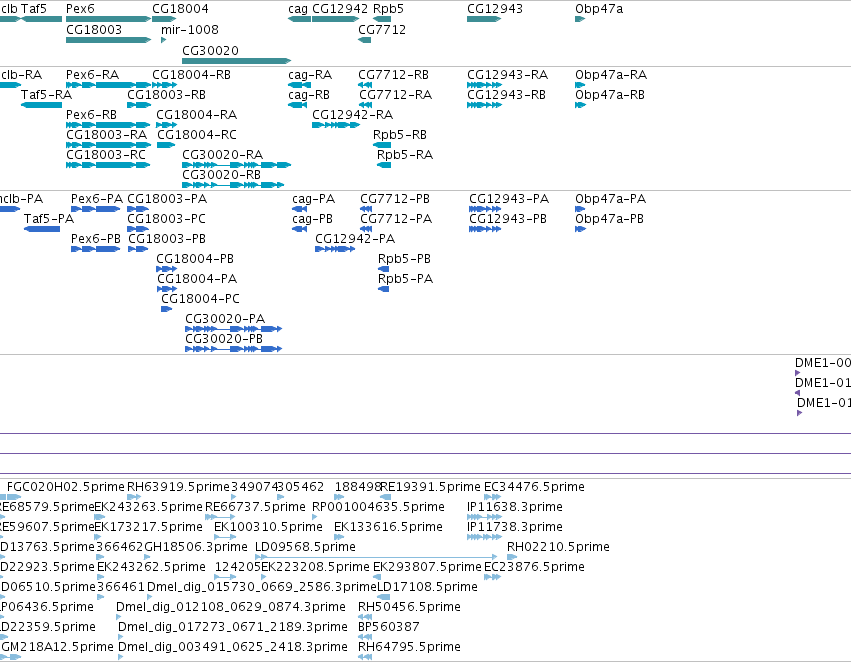
Task: Select transcript CG18003-RB
Action: (x=167, y=94)
